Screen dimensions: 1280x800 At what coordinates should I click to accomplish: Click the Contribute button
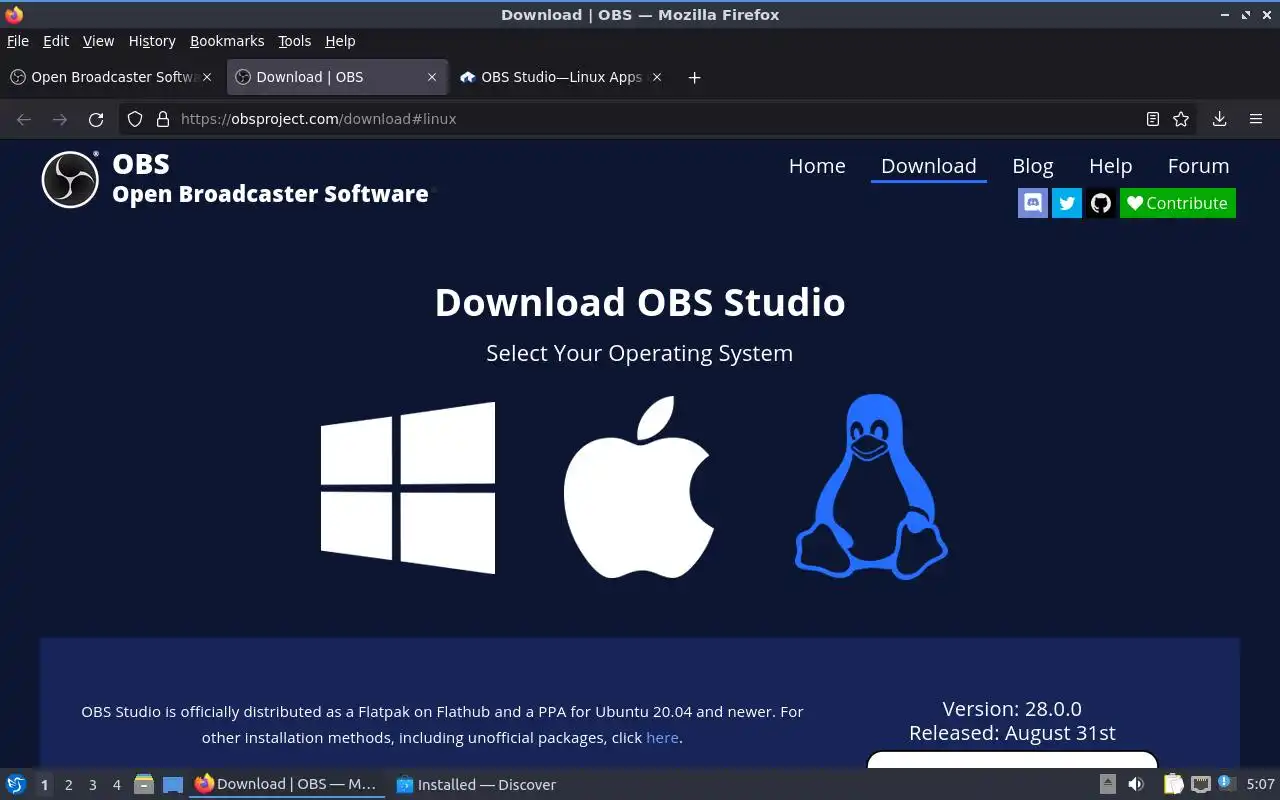(x=1178, y=203)
